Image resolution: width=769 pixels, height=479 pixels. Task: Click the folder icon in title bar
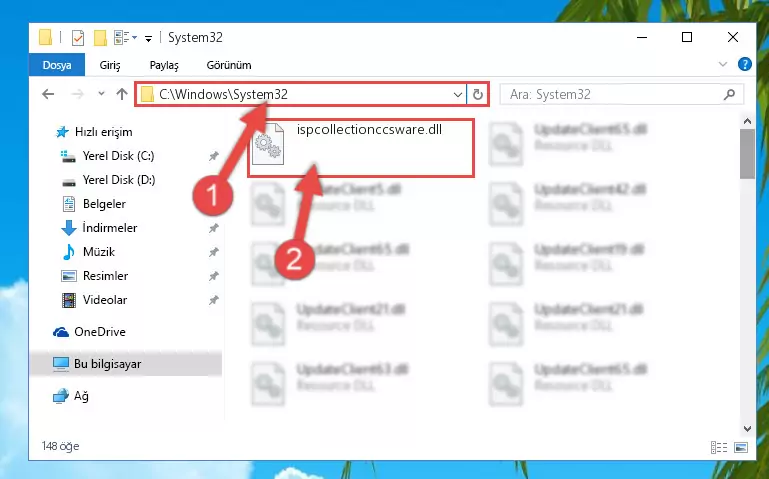tap(45, 37)
